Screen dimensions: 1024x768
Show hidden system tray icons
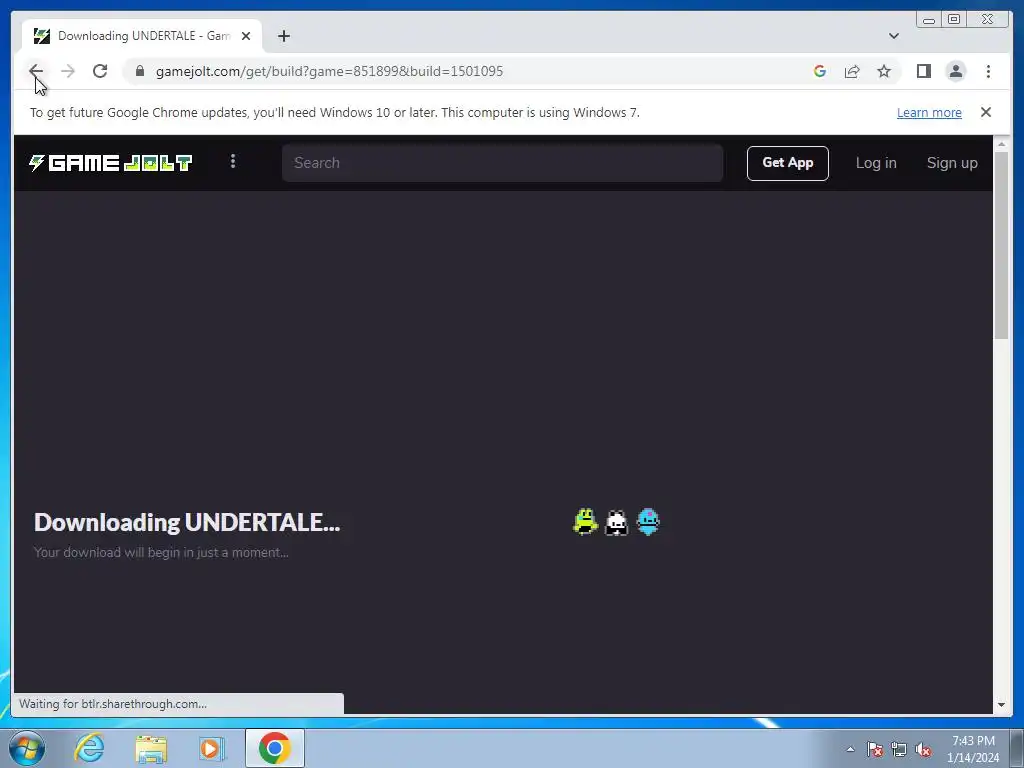850,749
